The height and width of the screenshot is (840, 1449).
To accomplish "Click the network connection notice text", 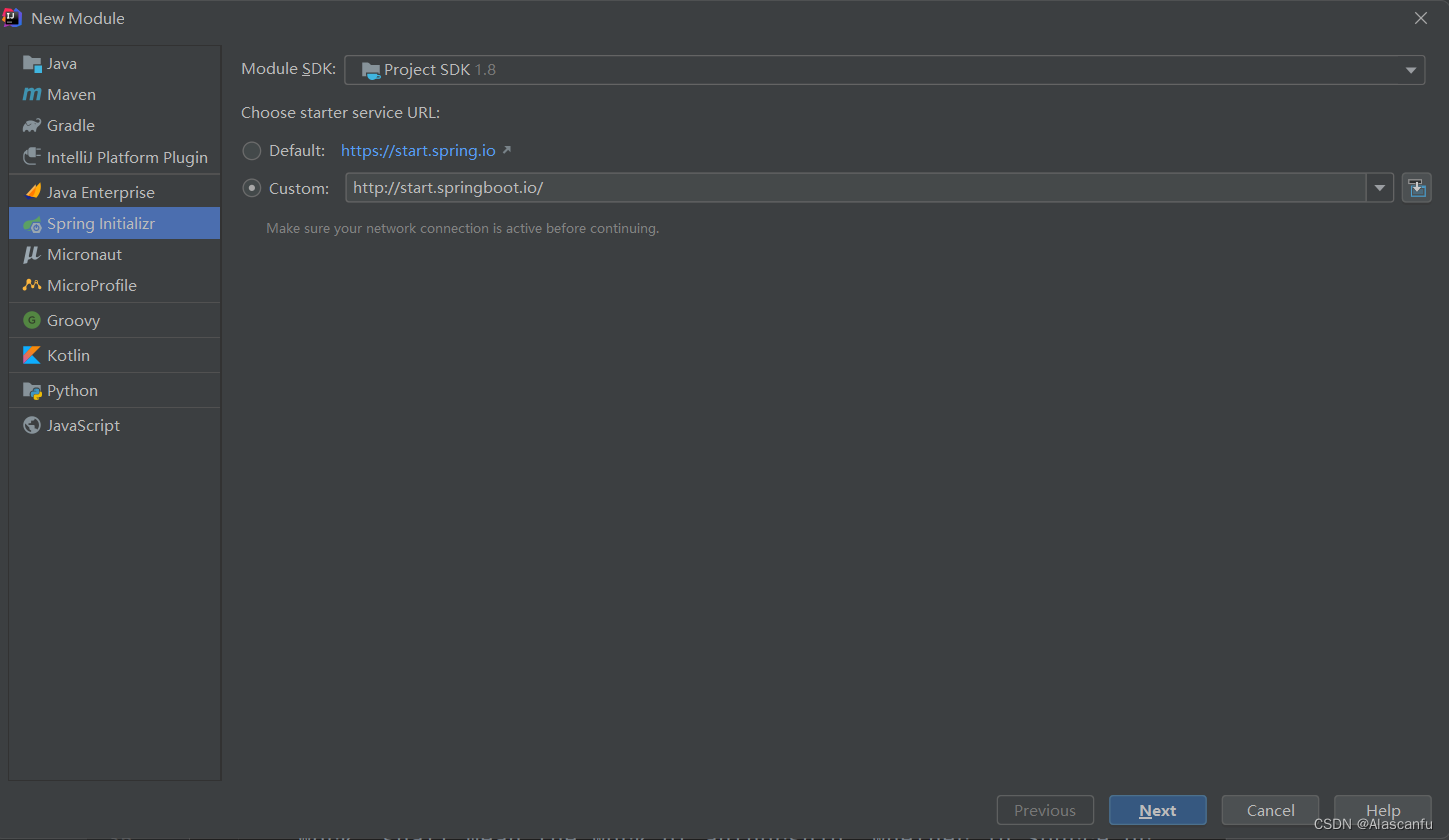I will pos(463,229).
